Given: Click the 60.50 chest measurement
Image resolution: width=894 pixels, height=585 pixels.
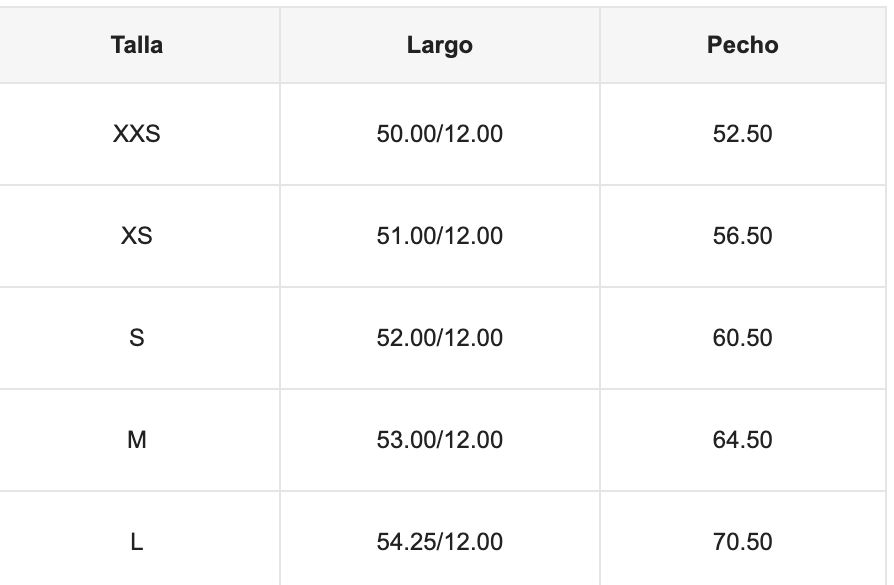Looking at the screenshot, I should tap(742, 338).
